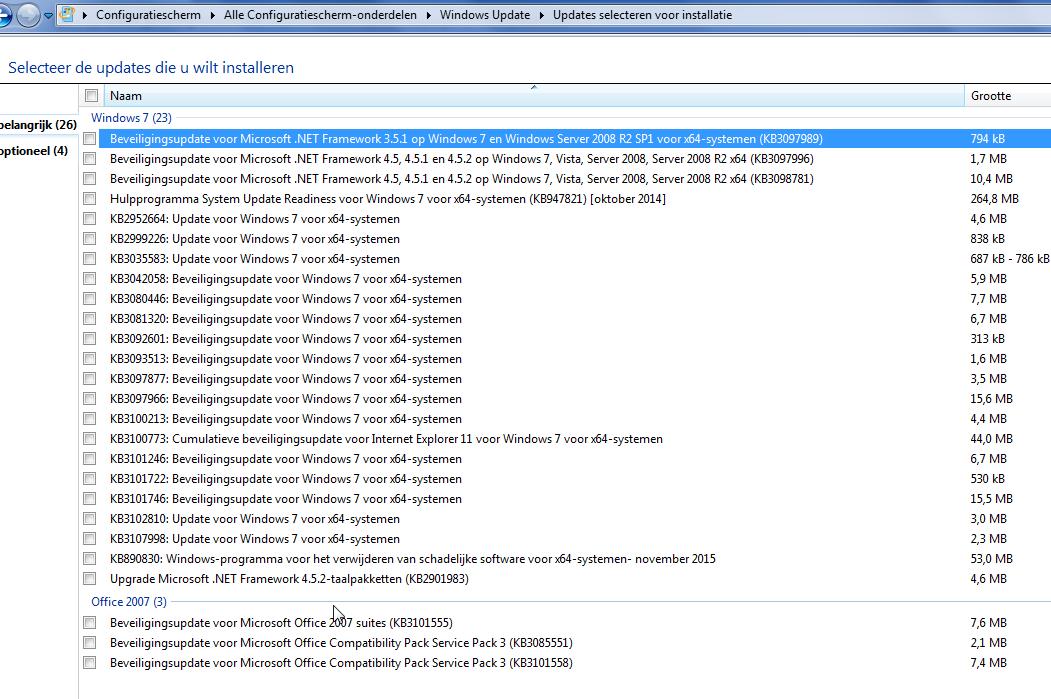Viewport: 1051px width, 699px height.
Task: Check the KB2901983 language packs checkbox
Action: click(90, 578)
